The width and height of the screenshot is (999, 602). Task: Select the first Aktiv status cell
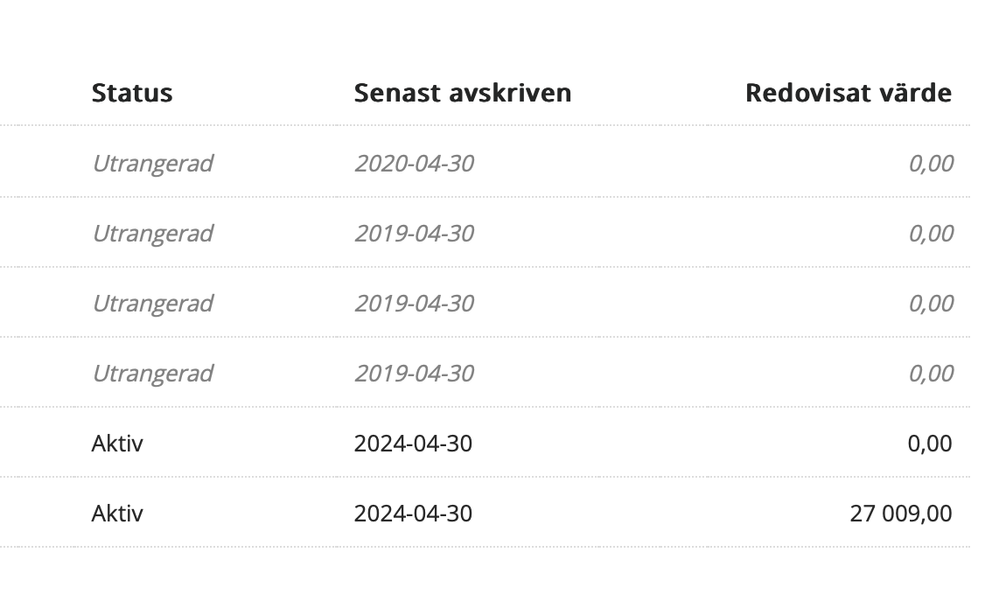click(x=117, y=443)
